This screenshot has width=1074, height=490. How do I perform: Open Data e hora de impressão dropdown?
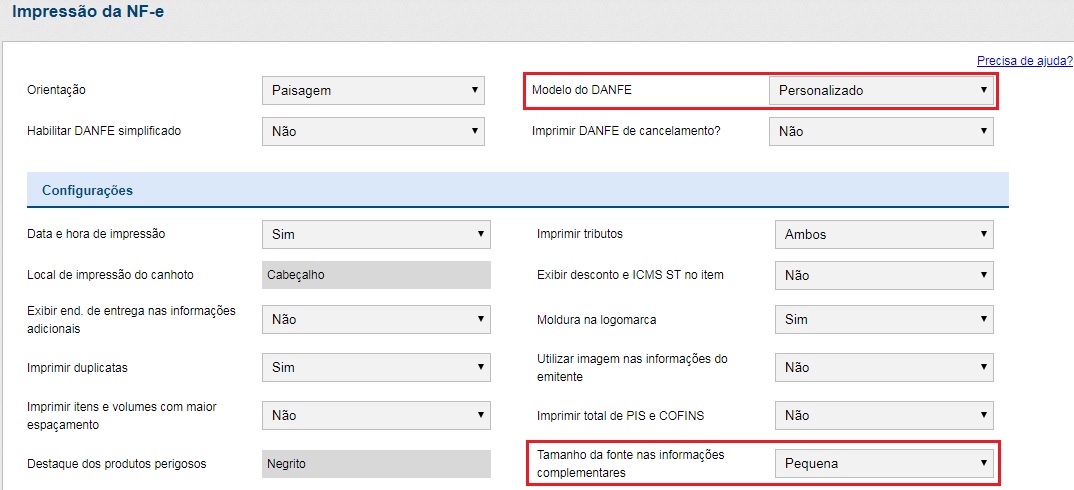click(x=375, y=235)
